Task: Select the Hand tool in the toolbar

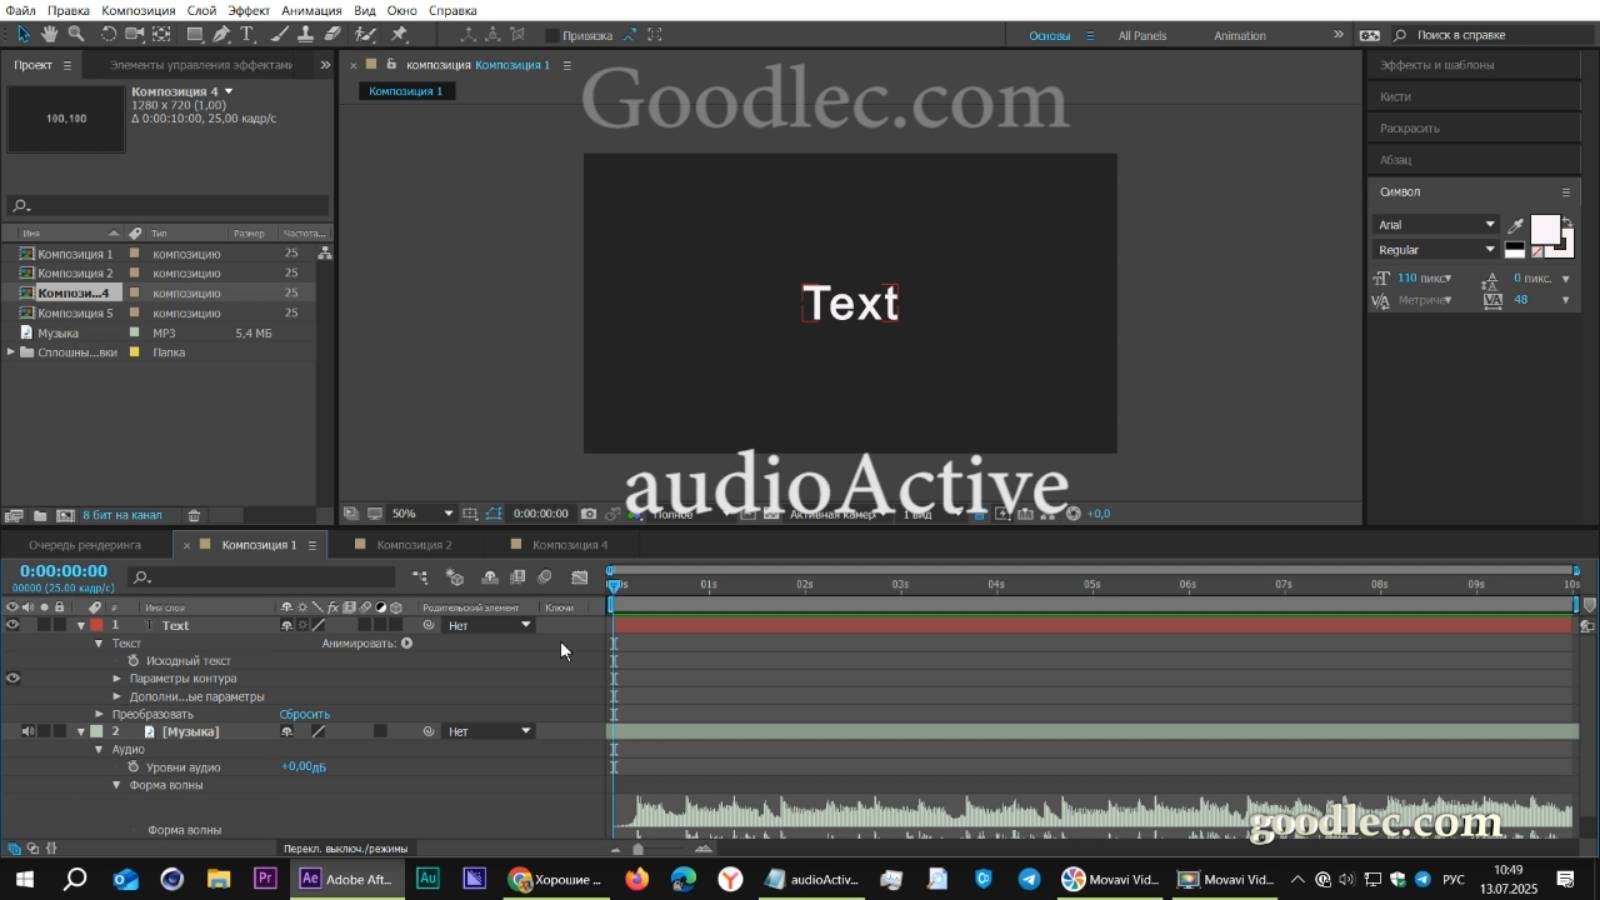Action: 48,33
